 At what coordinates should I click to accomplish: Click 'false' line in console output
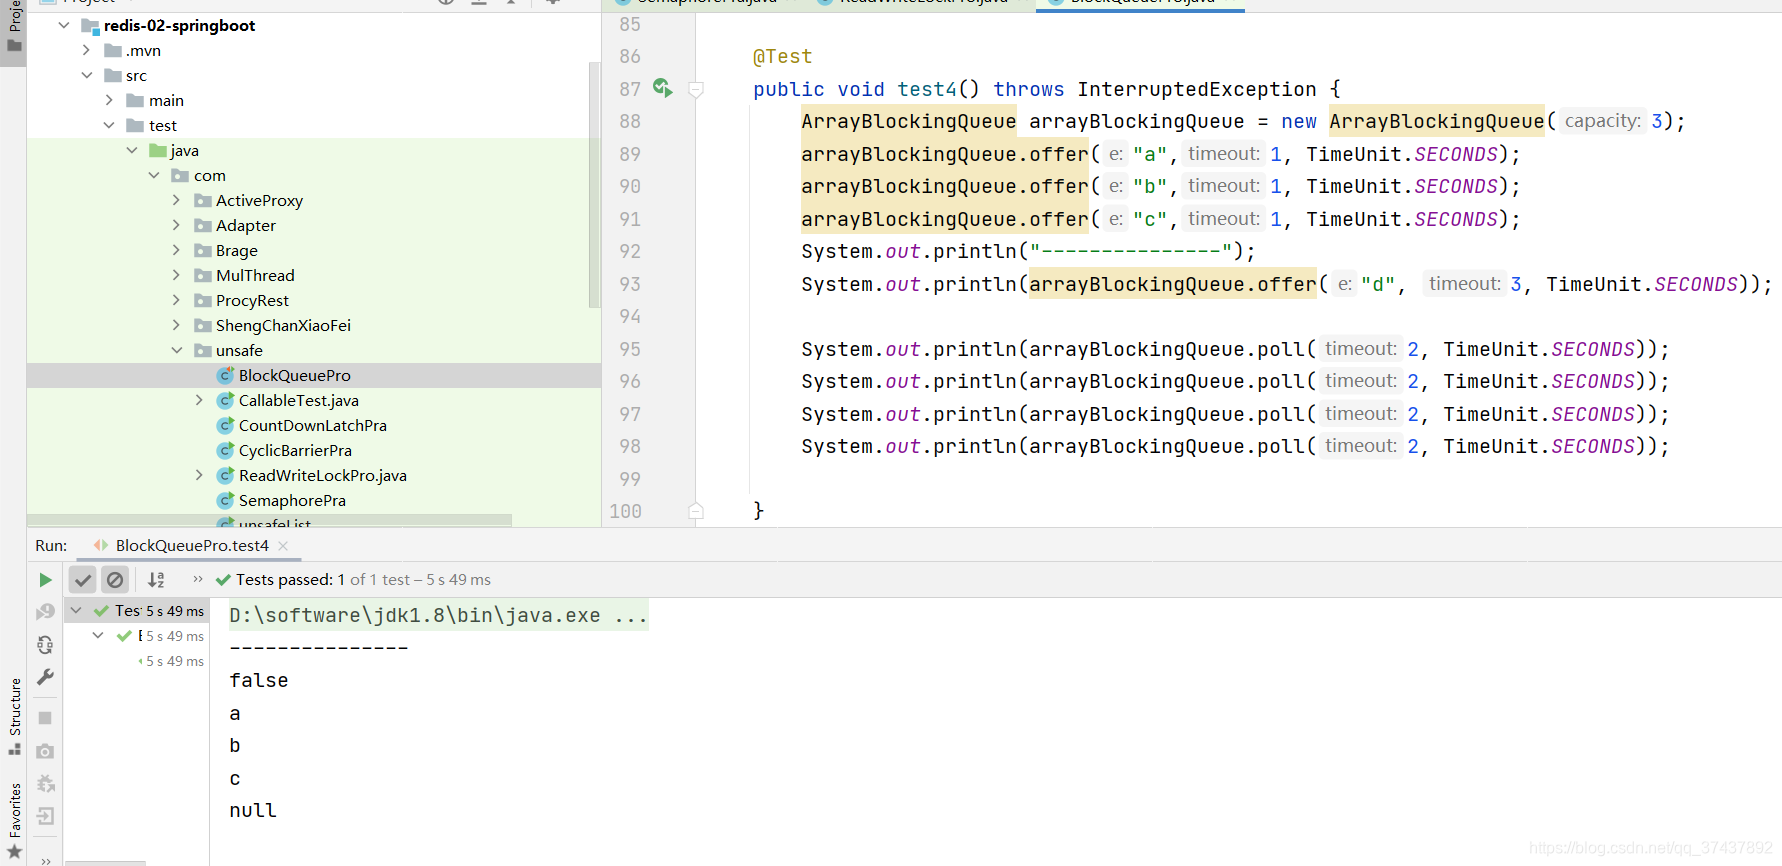coord(259,681)
